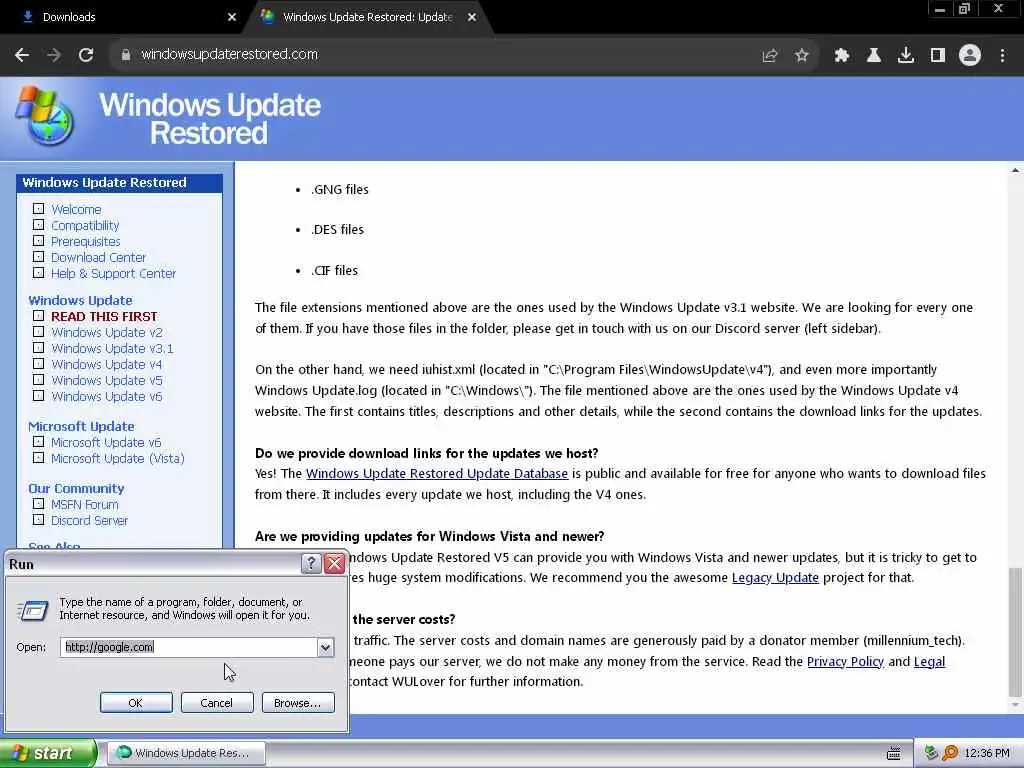Click the taskbar clock 12:36 PM

[986, 753]
